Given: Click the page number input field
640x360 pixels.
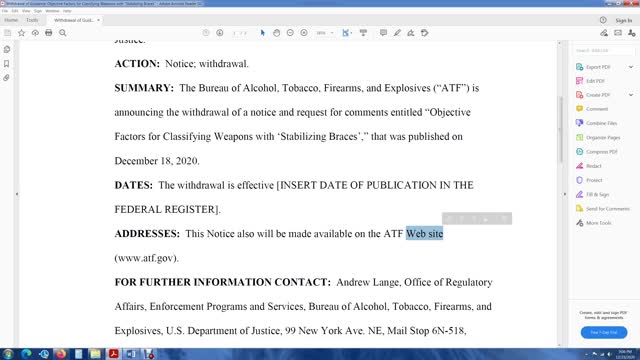Looking at the screenshot, I should 236,33.
